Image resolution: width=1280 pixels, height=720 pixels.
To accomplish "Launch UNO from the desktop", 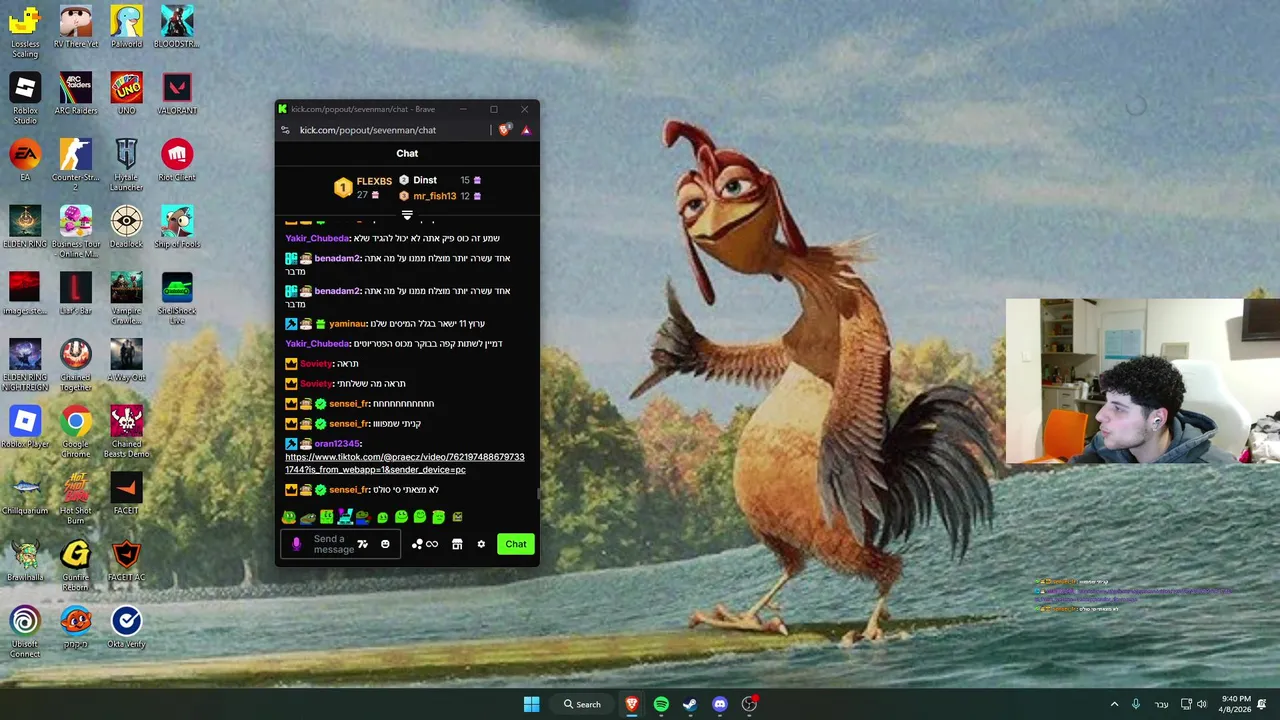I will point(126,94).
